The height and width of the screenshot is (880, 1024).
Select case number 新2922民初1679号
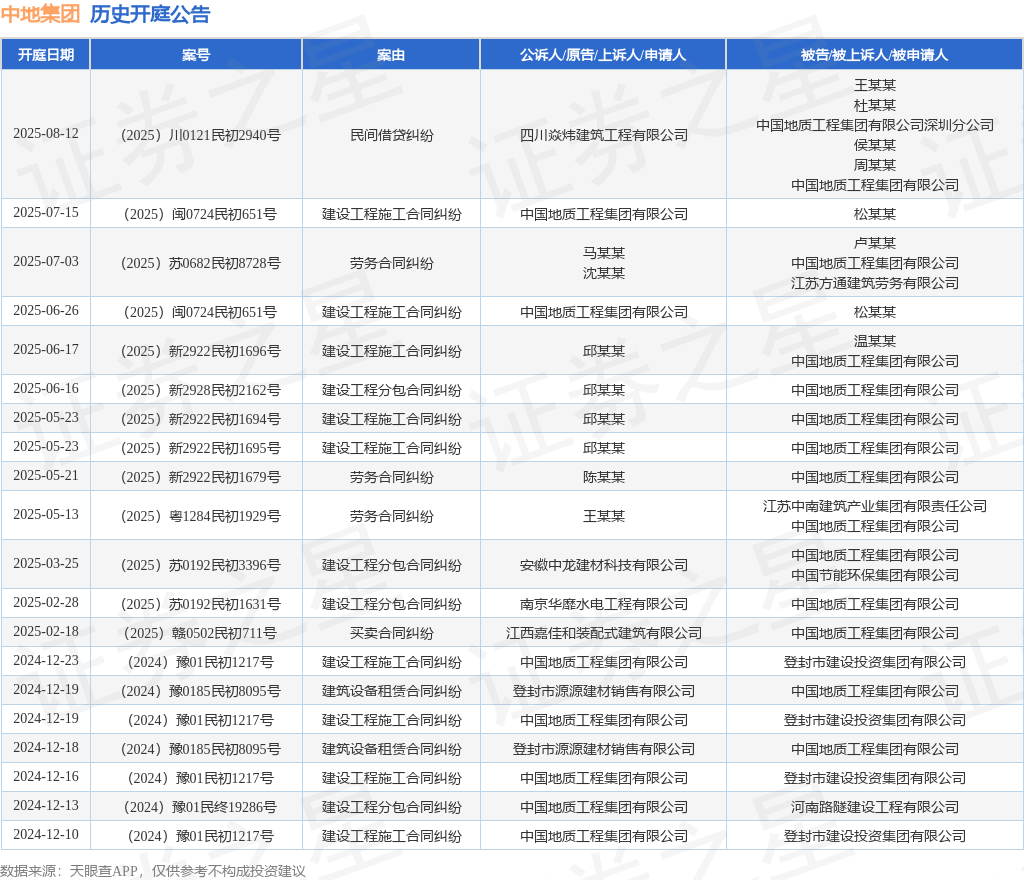pos(200,477)
